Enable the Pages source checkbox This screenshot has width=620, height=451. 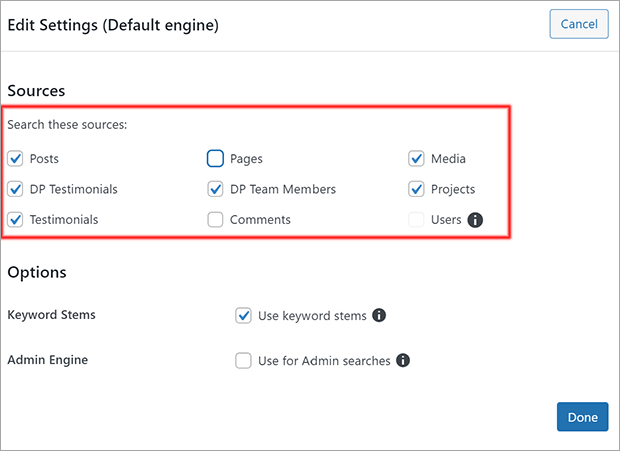coord(215,159)
